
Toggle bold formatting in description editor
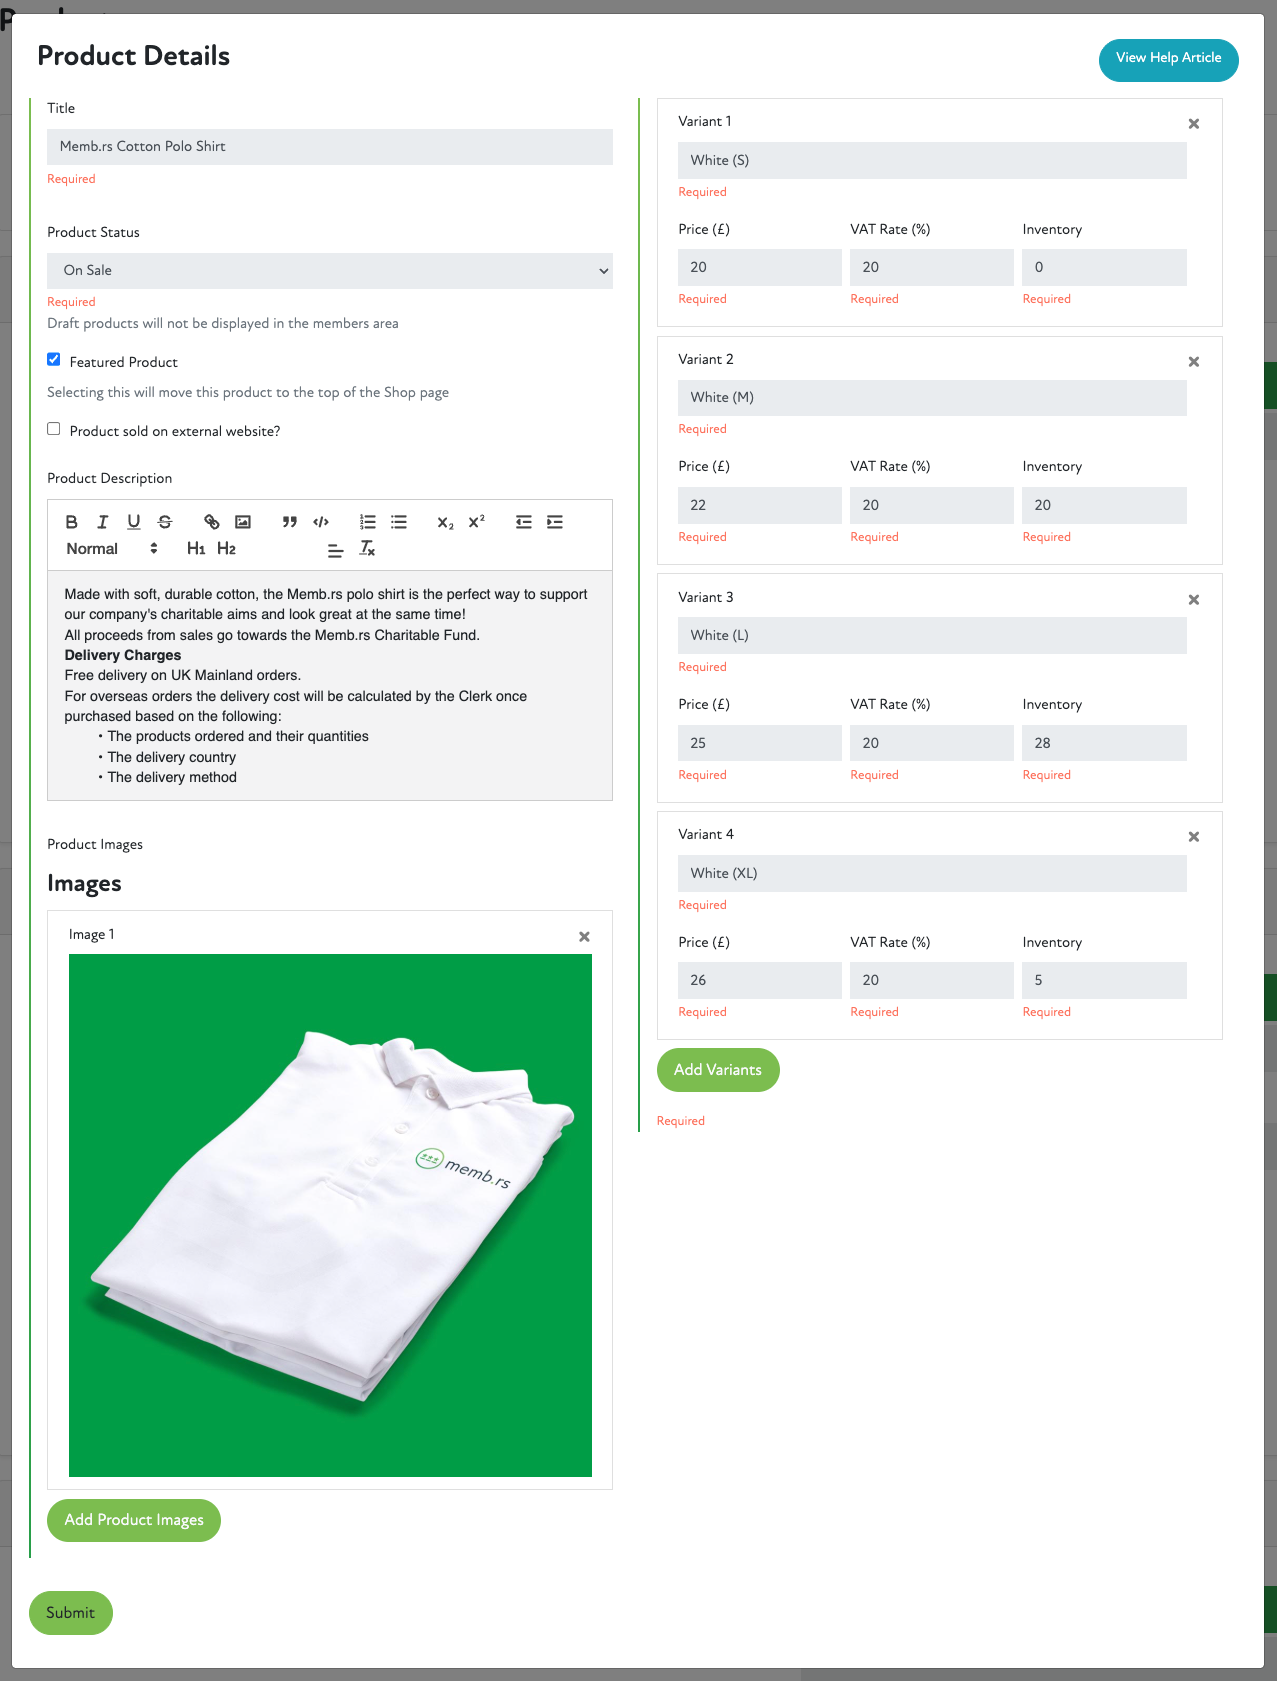[x=71, y=522]
